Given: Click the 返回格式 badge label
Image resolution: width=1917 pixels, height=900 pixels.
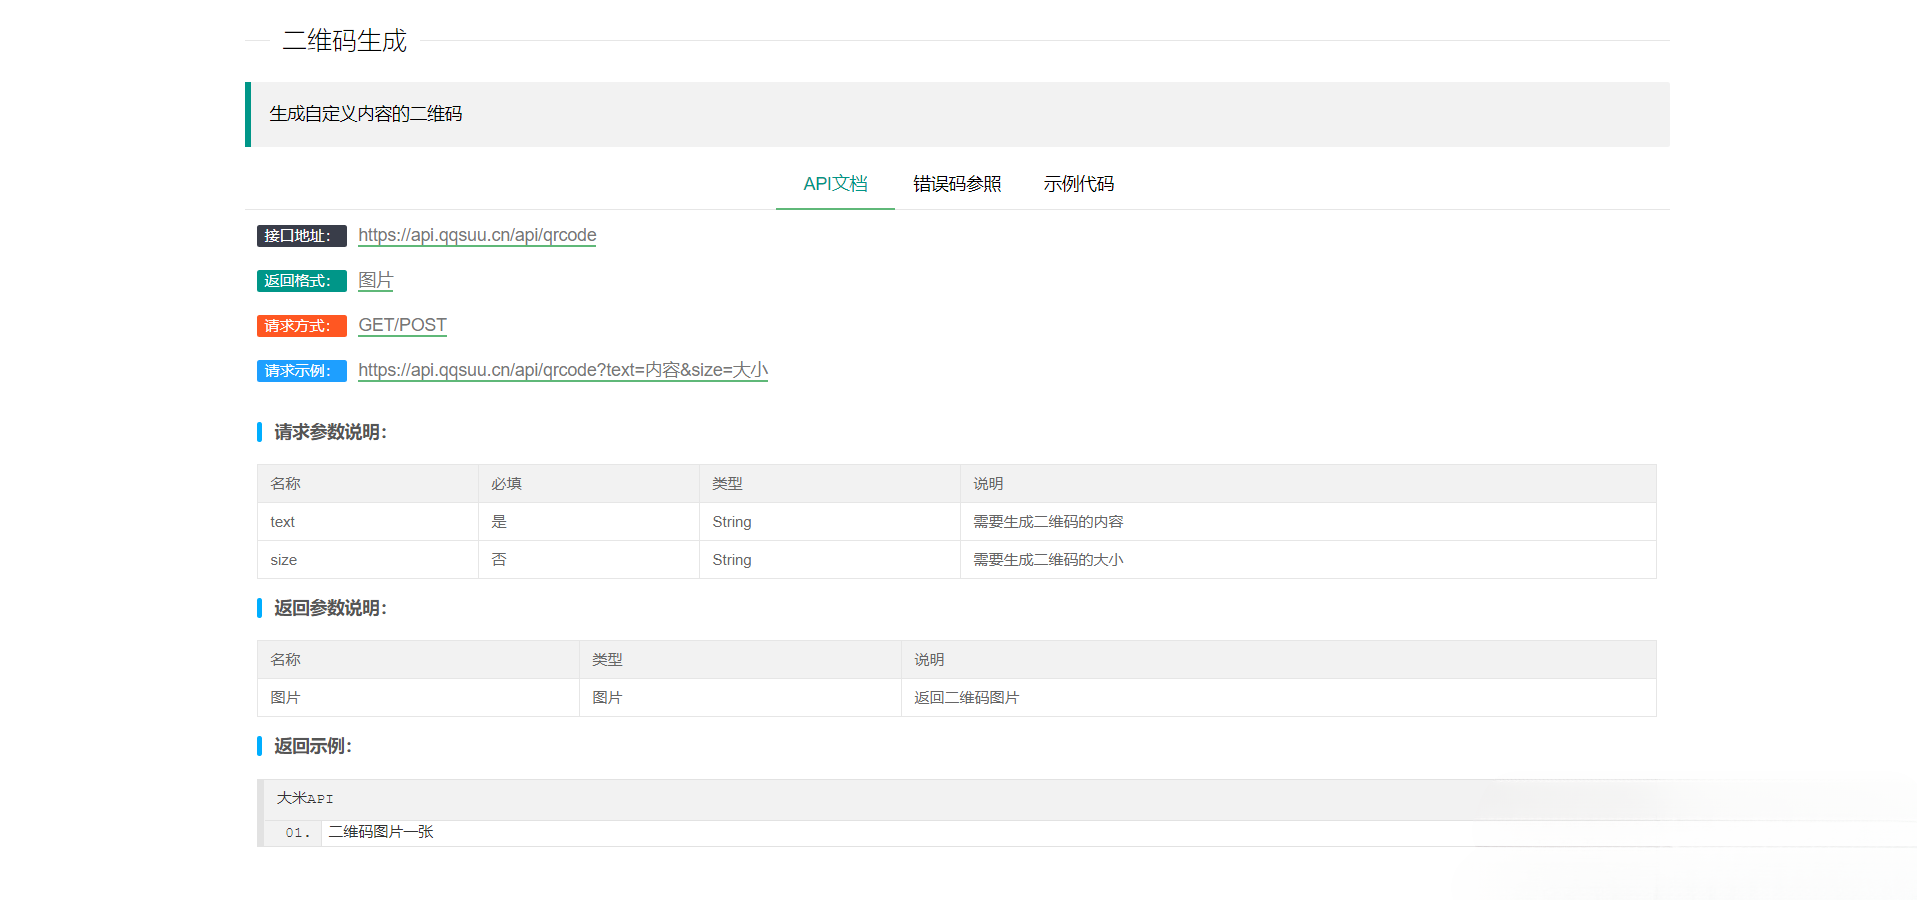Looking at the screenshot, I should pyautogui.click(x=301, y=281).
